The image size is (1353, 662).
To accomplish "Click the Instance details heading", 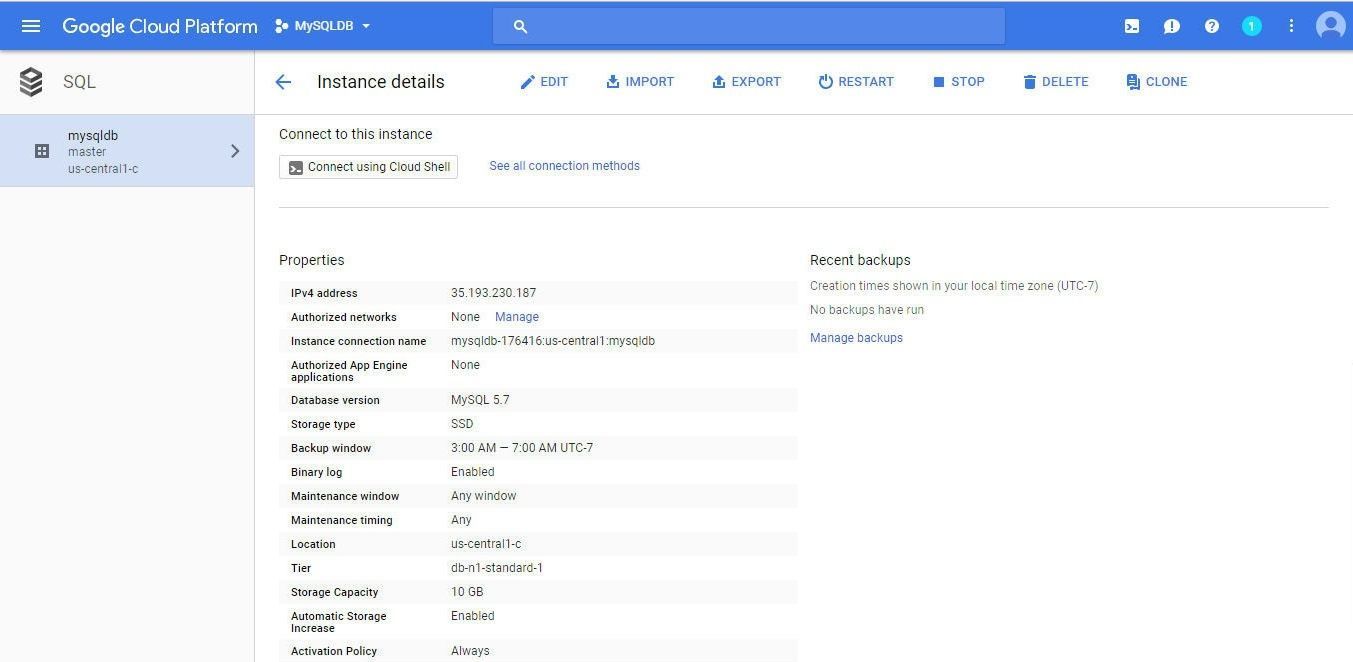I will point(381,82).
